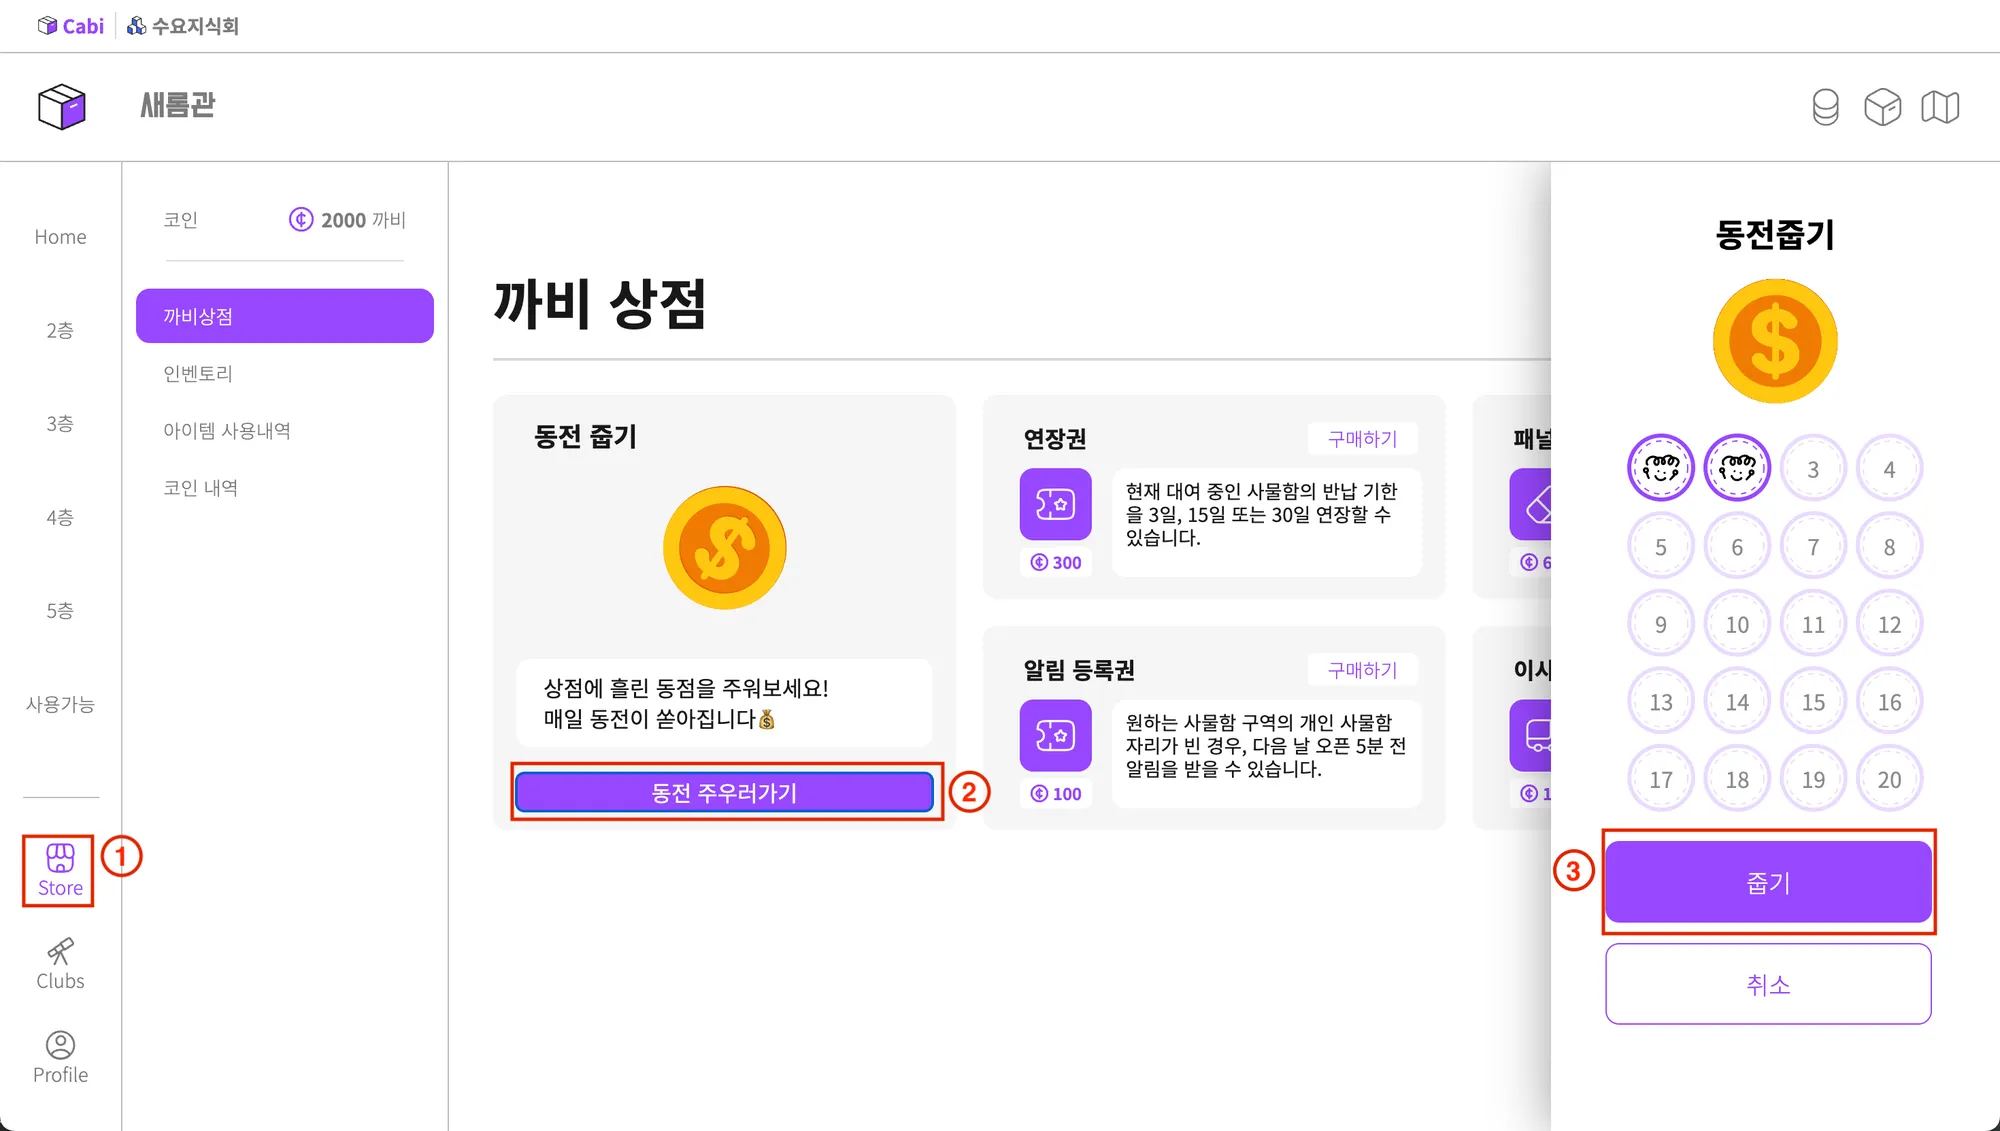Open 아이템 사용내역 menu item

click(227, 431)
